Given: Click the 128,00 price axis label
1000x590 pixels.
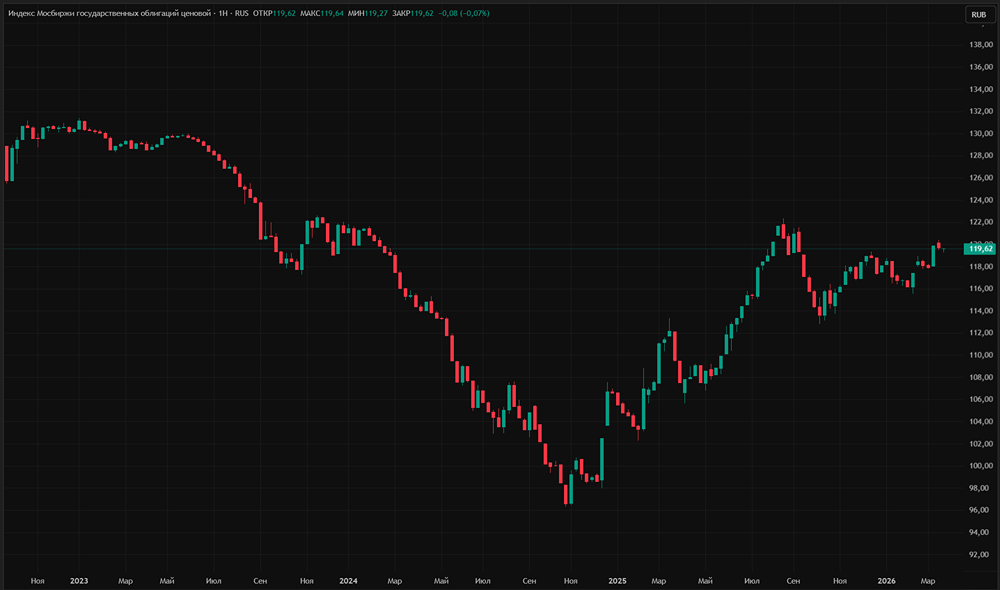Looking at the screenshot, I should (981, 156).
